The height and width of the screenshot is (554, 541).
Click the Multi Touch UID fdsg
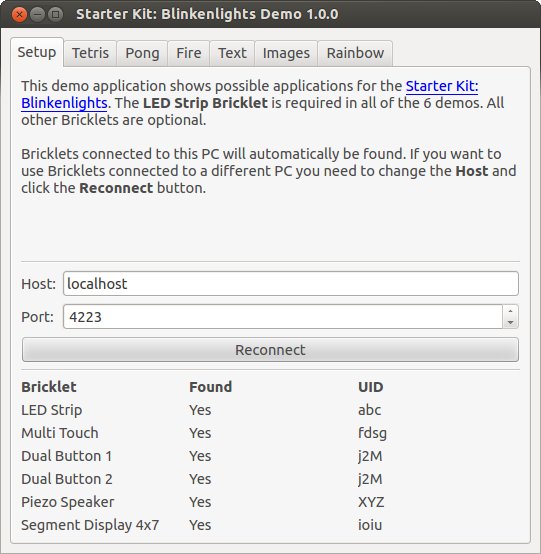tap(372, 433)
